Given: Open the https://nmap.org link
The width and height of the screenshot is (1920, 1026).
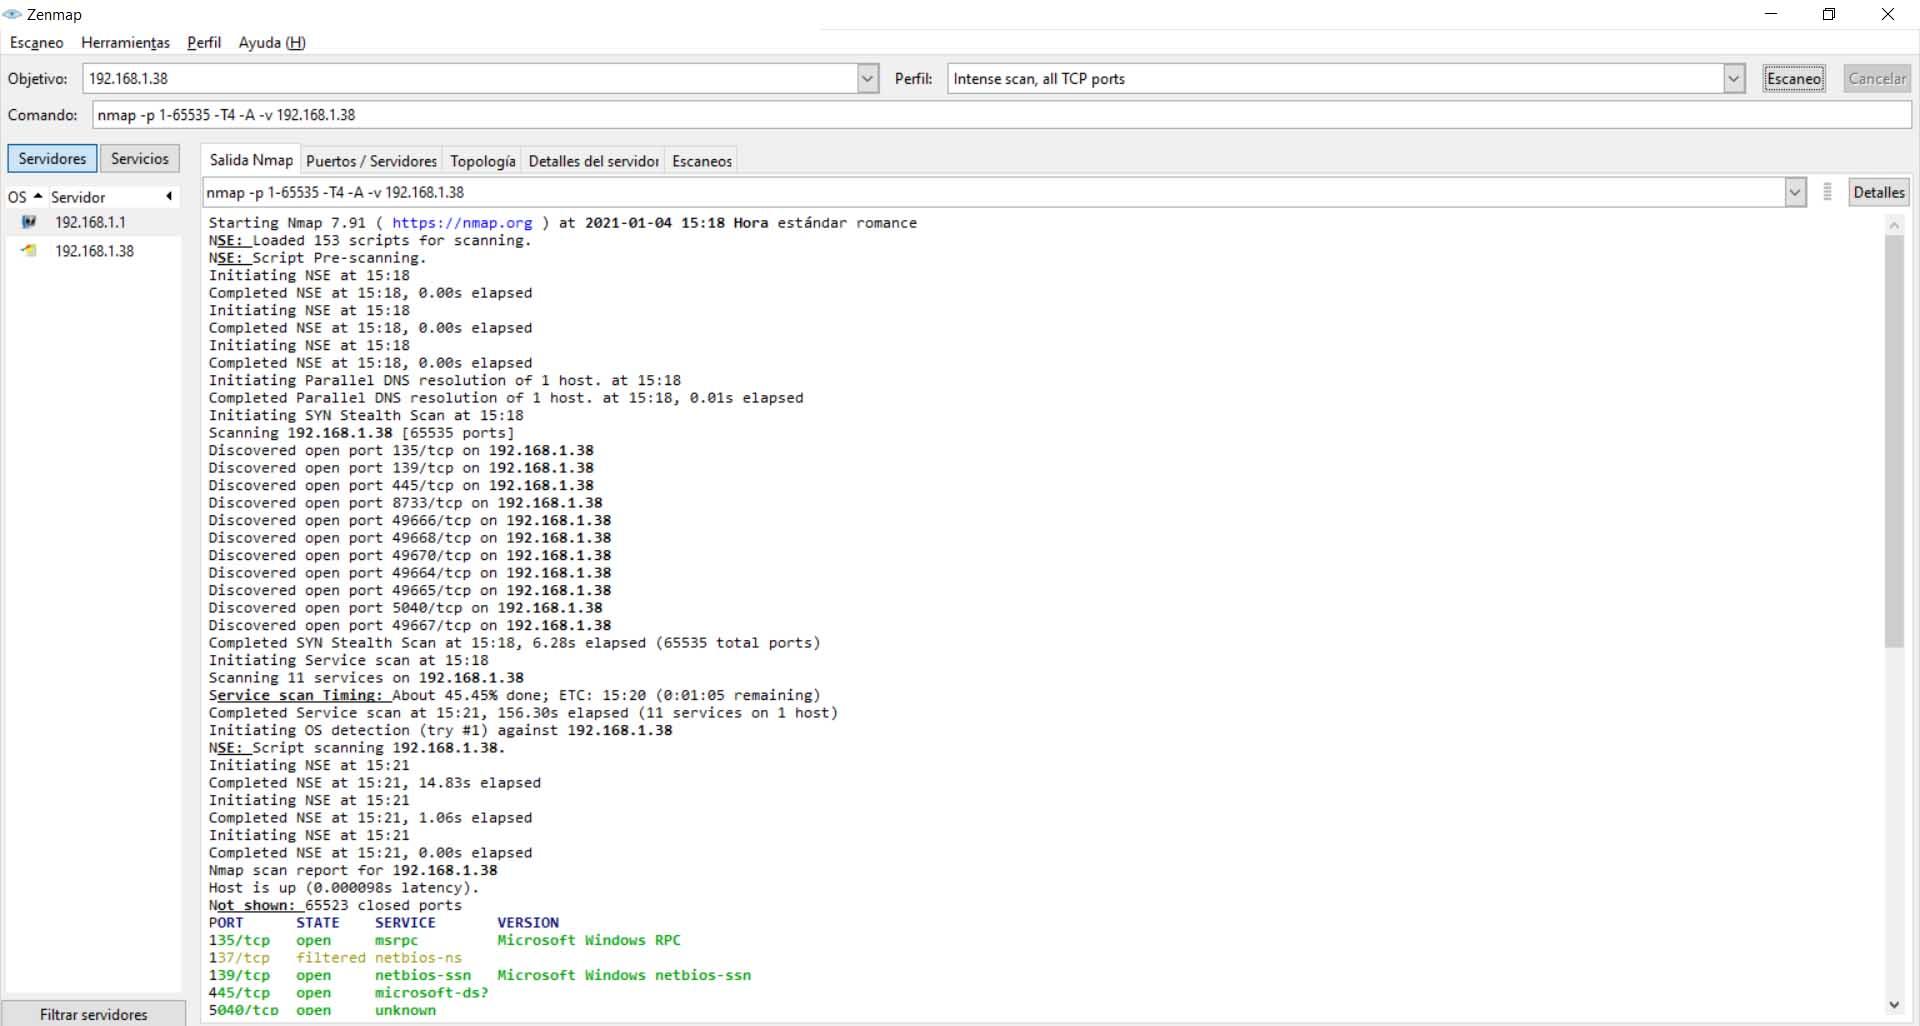Looking at the screenshot, I should pos(462,223).
